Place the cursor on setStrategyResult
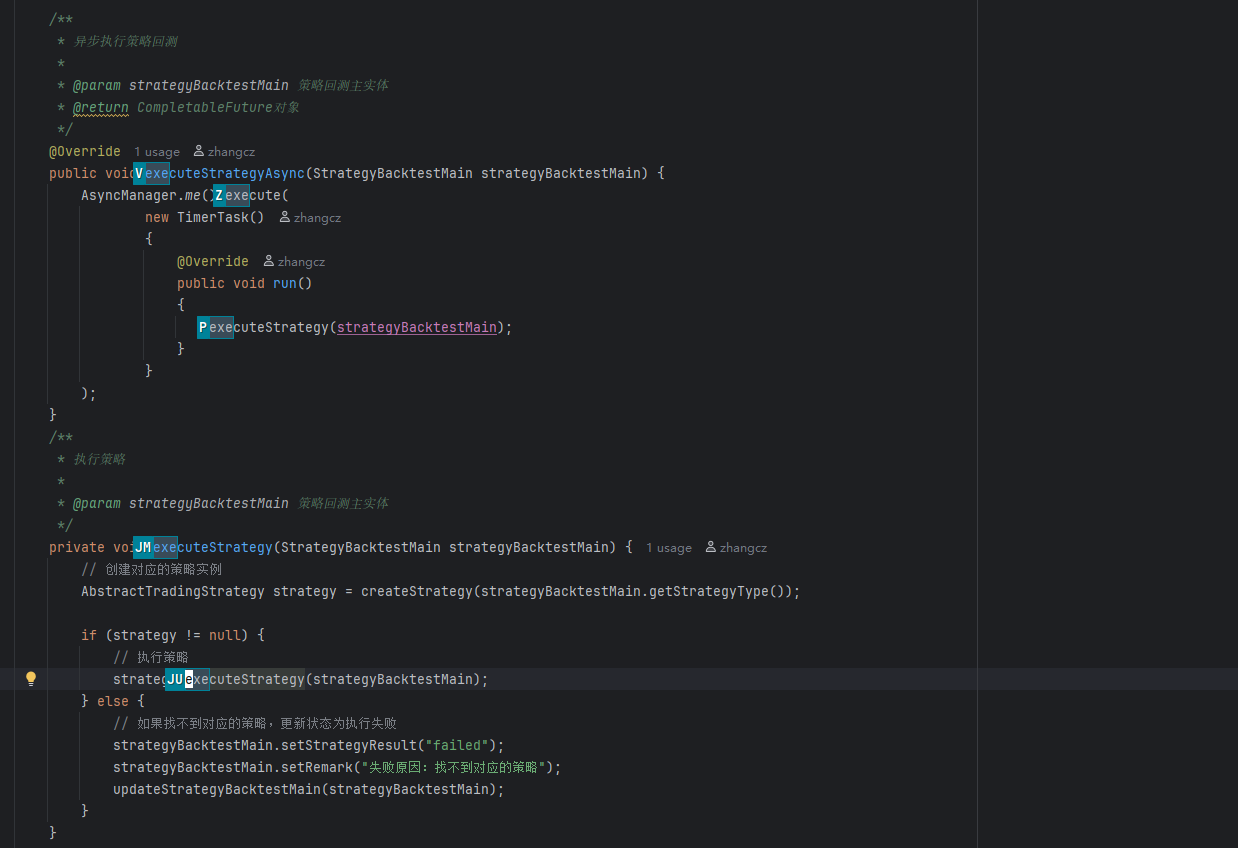 (x=349, y=745)
